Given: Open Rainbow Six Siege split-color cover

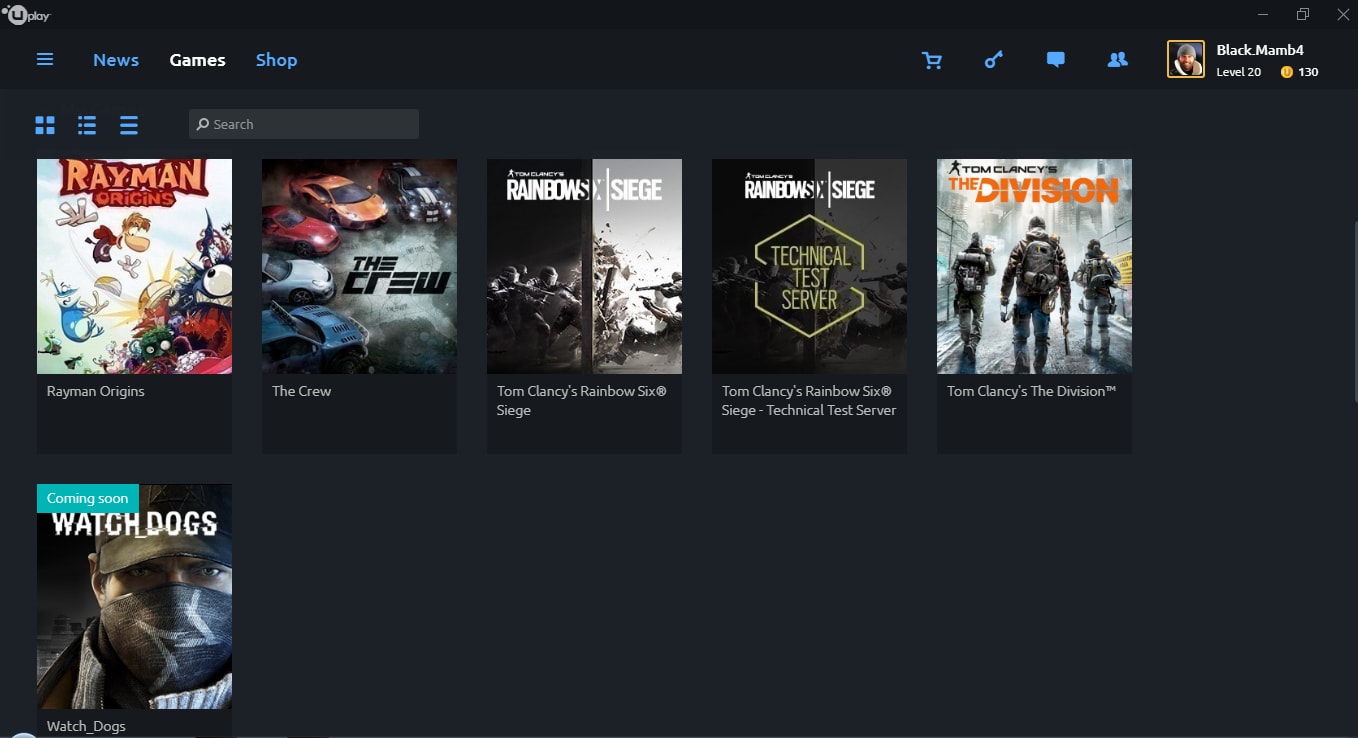Looking at the screenshot, I should tap(584, 266).
